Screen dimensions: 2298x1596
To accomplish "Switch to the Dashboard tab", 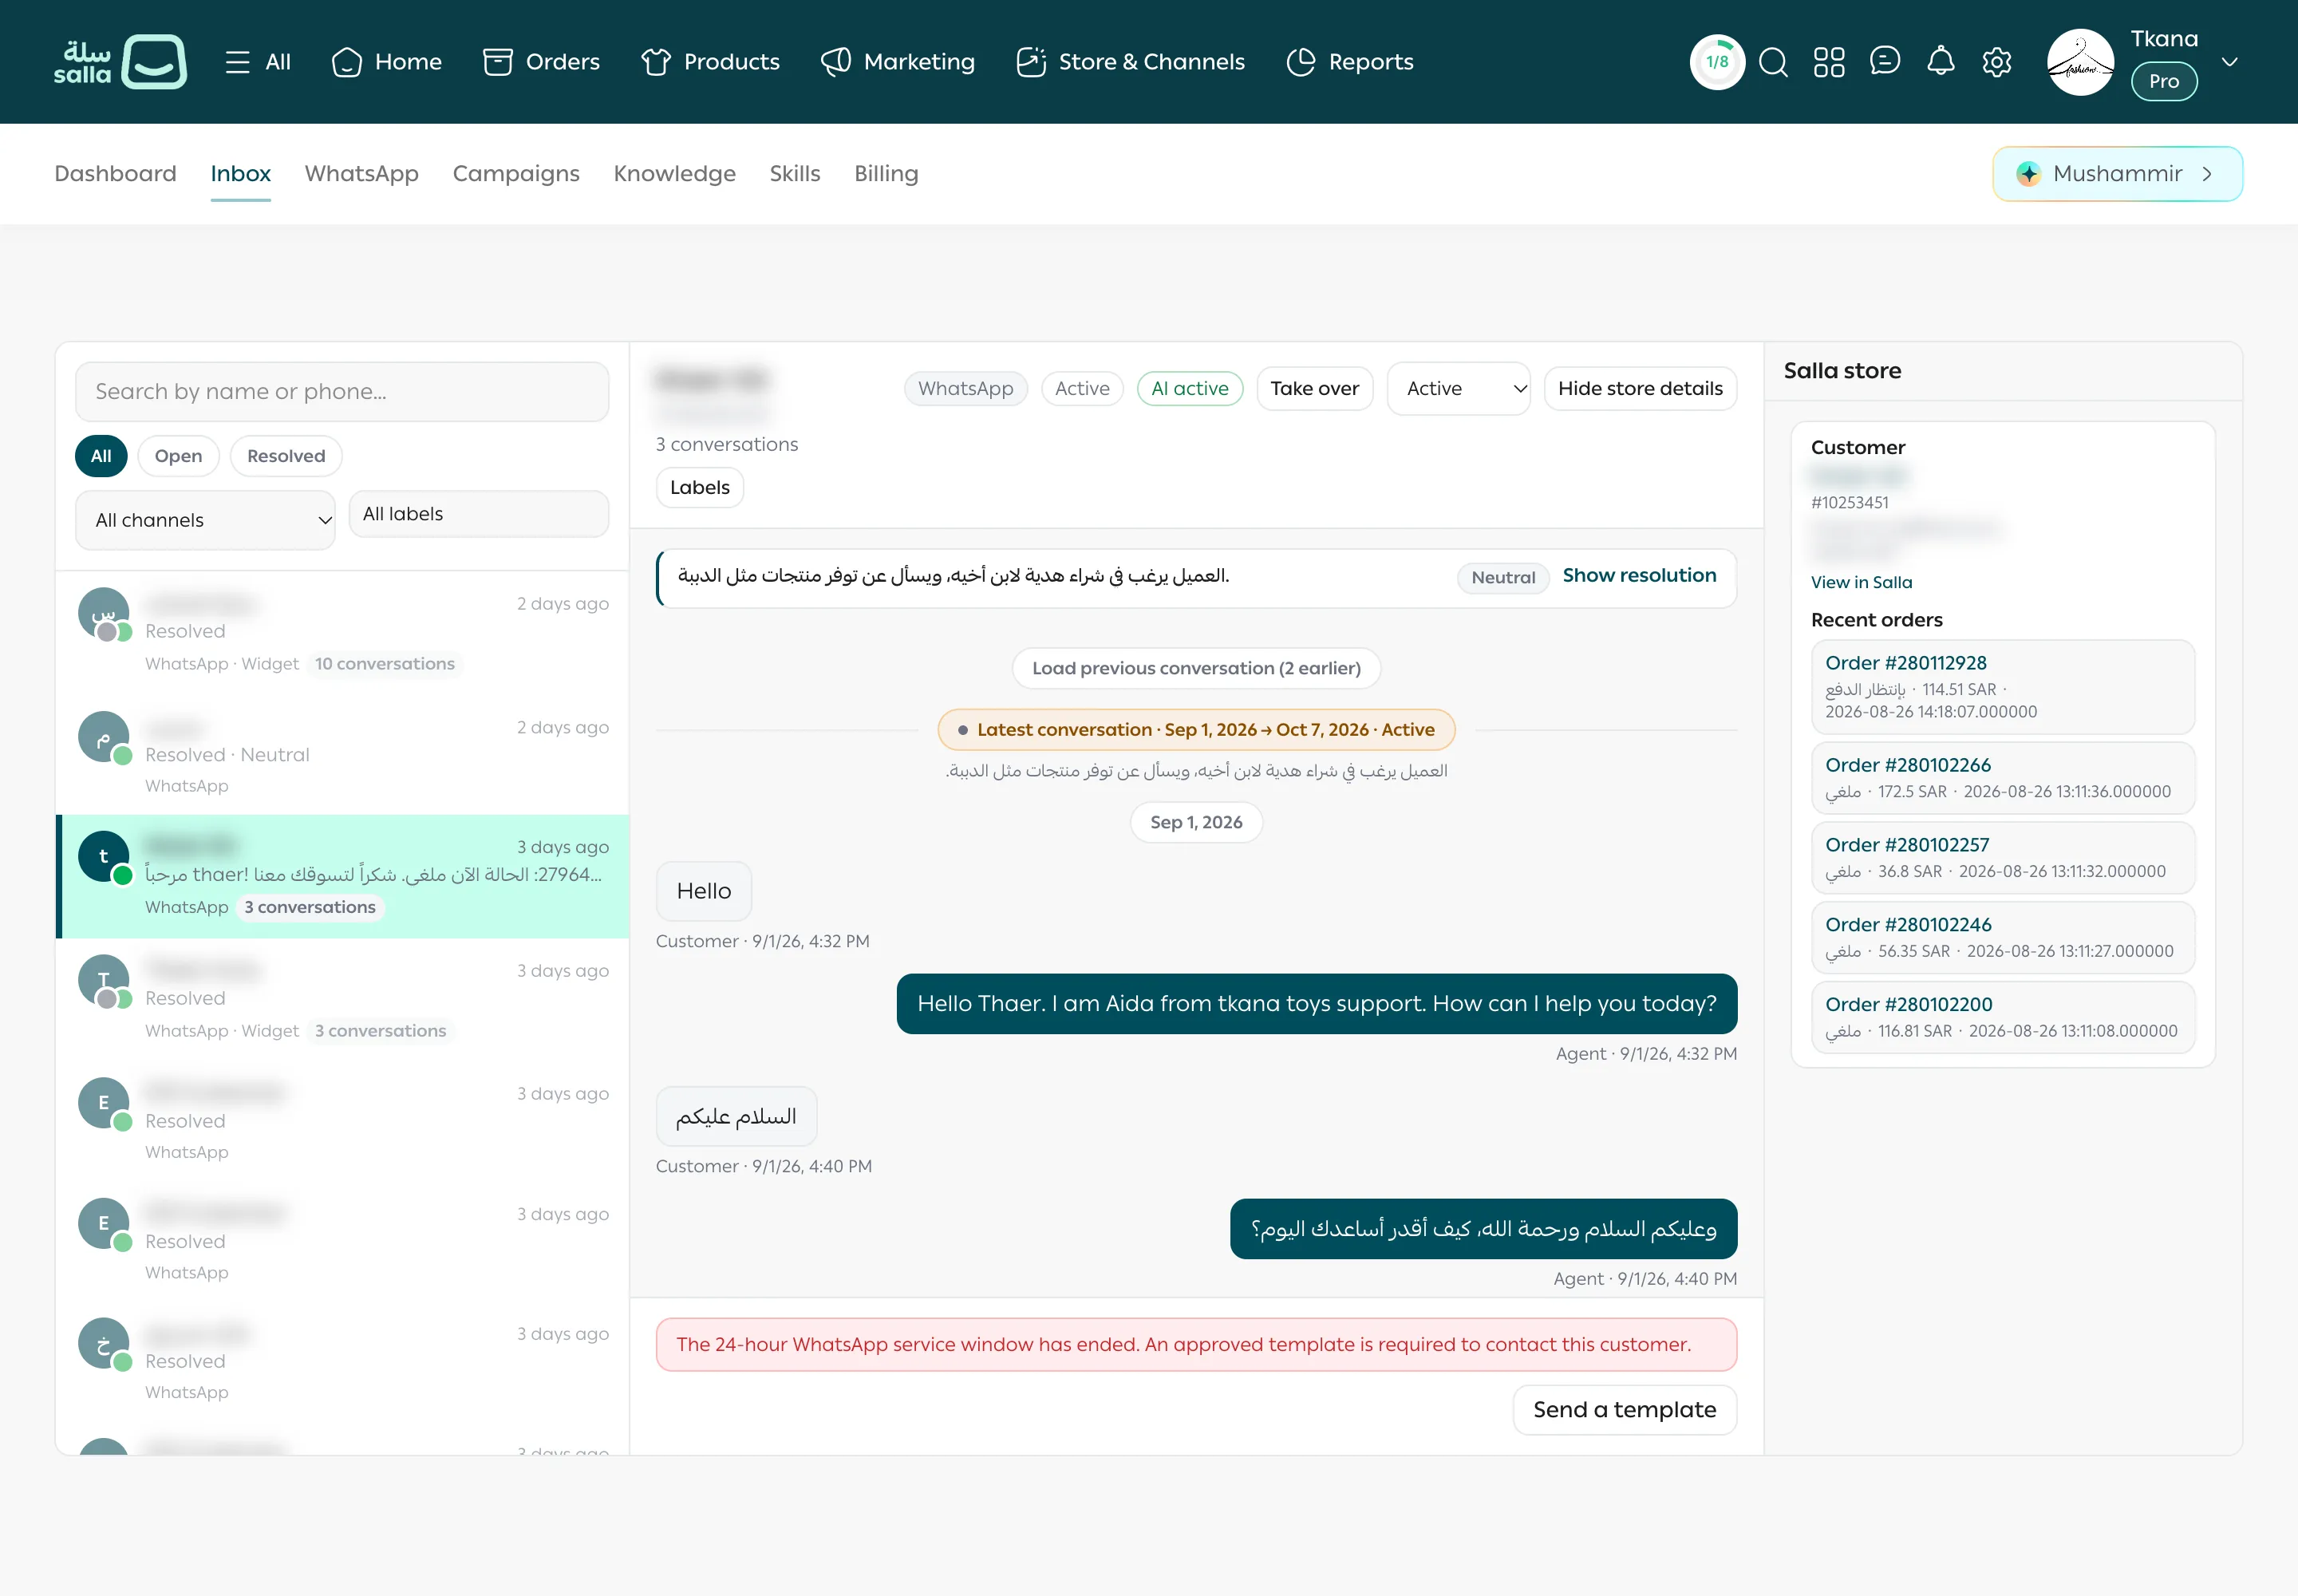I will click(115, 174).
